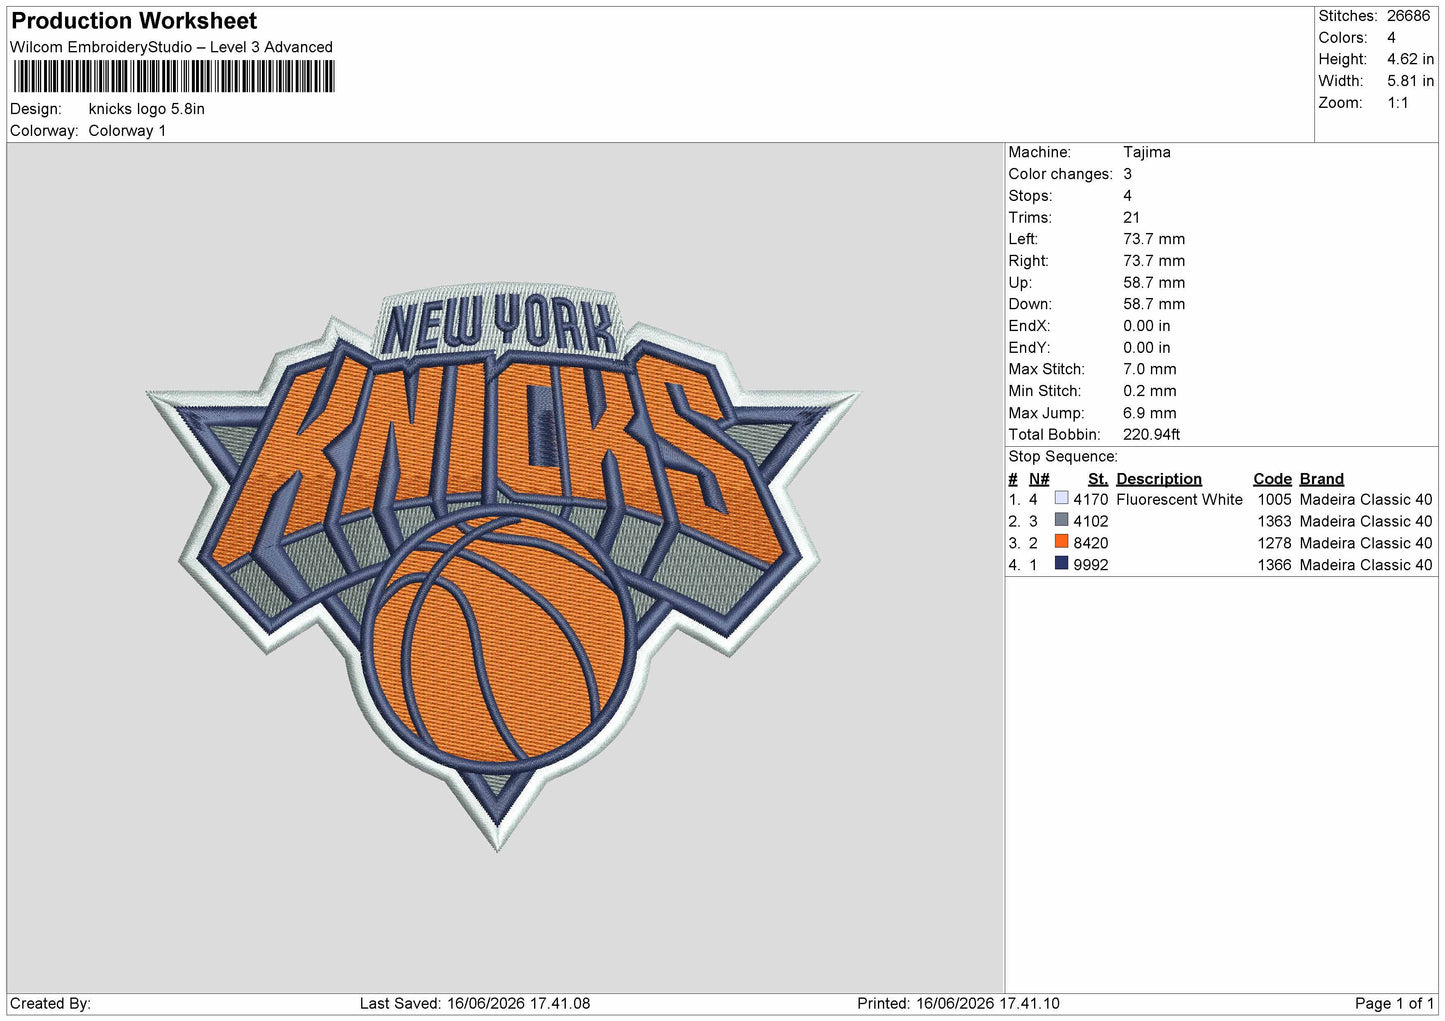Click the EndX value 0.00 in

(x=1146, y=326)
